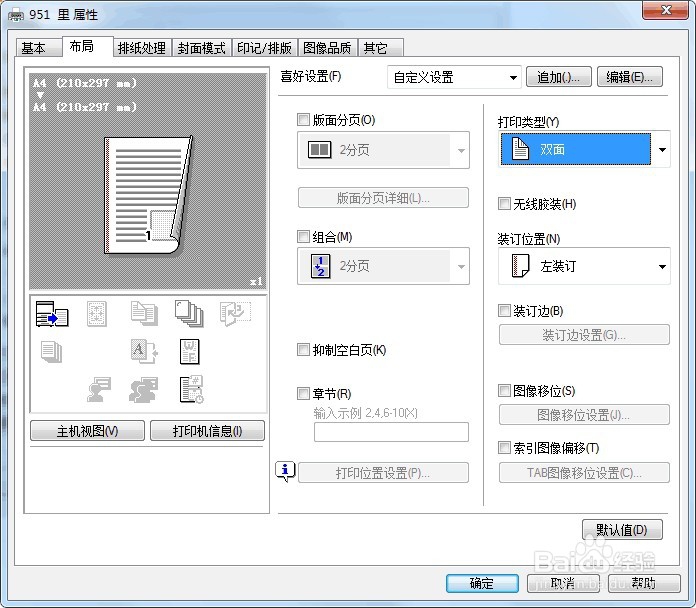Switch to the 图像品质 tab
Viewport: 696px width, 608px height.
click(327, 48)
